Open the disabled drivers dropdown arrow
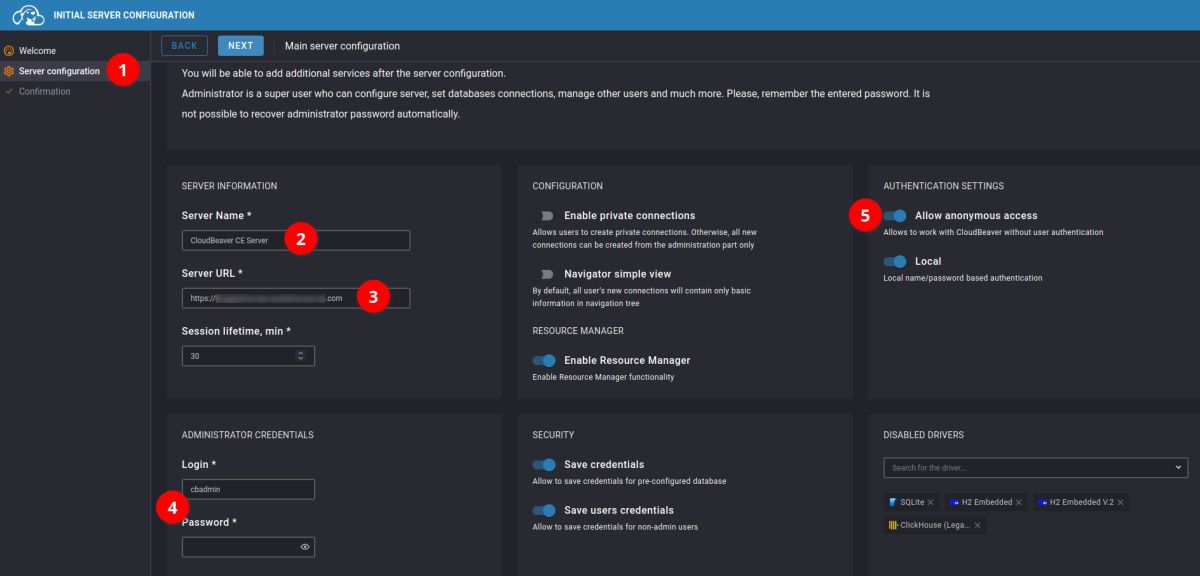Image resolution: width=1200 pixels, height=576 pixels. (x=1178, y=467)
